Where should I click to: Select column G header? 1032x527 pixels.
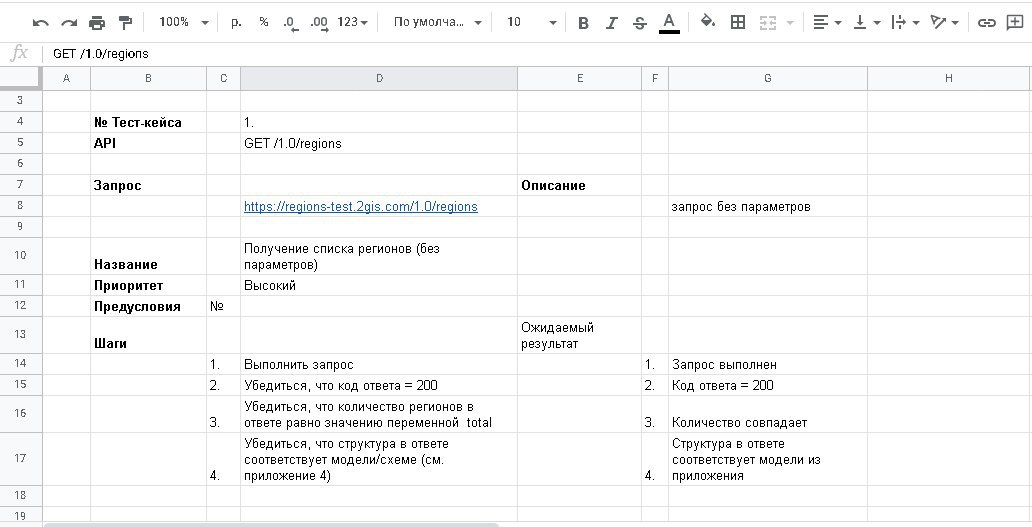click(x=767, y=78)
